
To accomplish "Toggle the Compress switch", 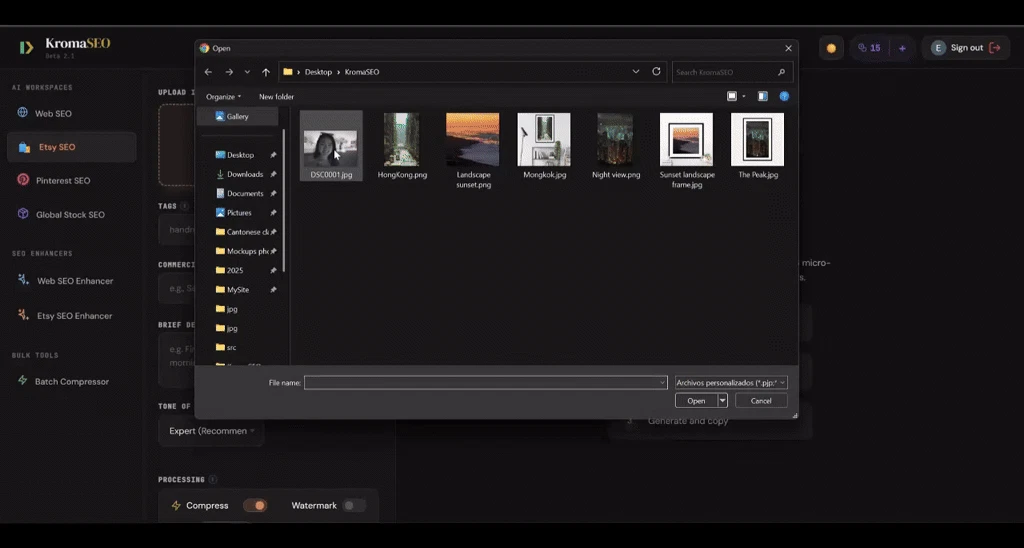I will [x=255, y=505].
